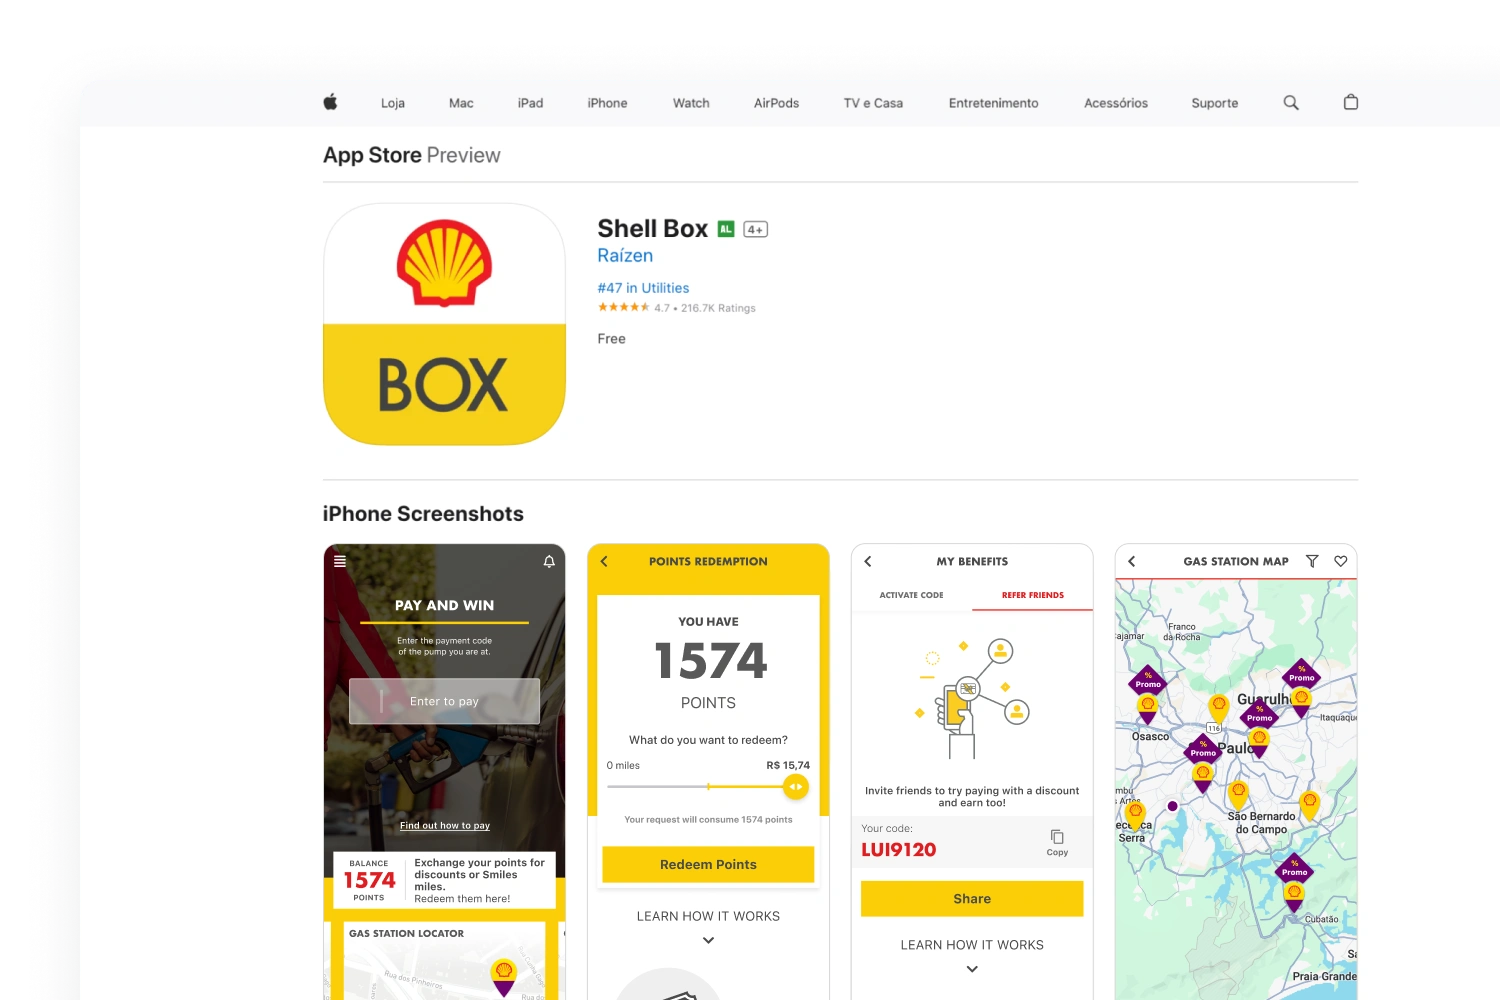Click the Free price label

(x=611, y=339)
